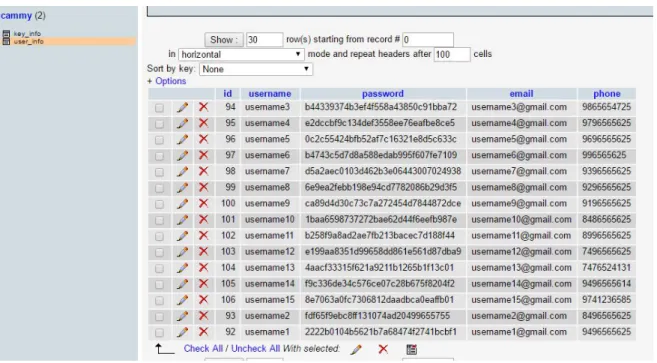Viewport: 657px width, 363px height.
Task: Edit the username13 record
Action: coord(182,268)
